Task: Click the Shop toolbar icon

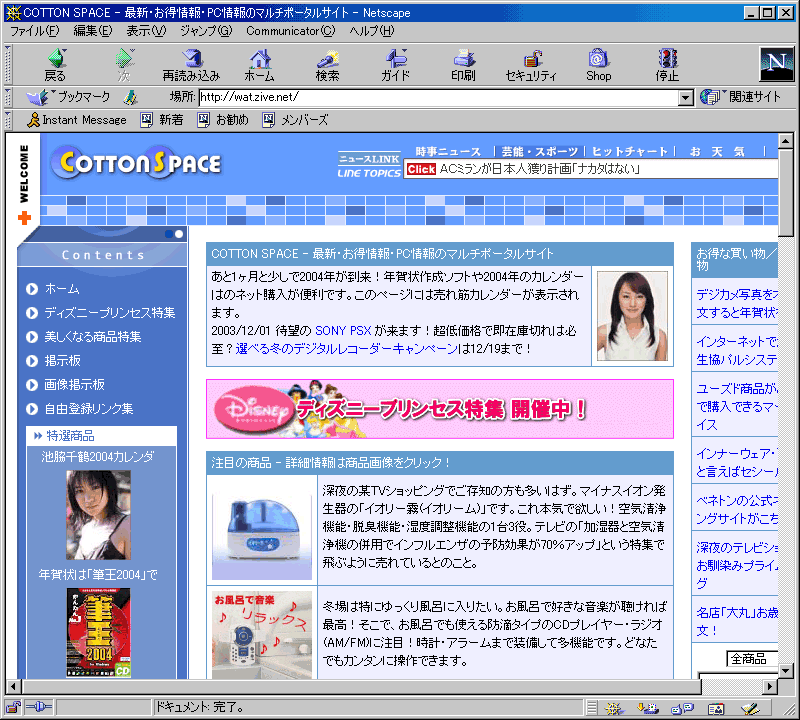Action: click(x=598, y=65)
